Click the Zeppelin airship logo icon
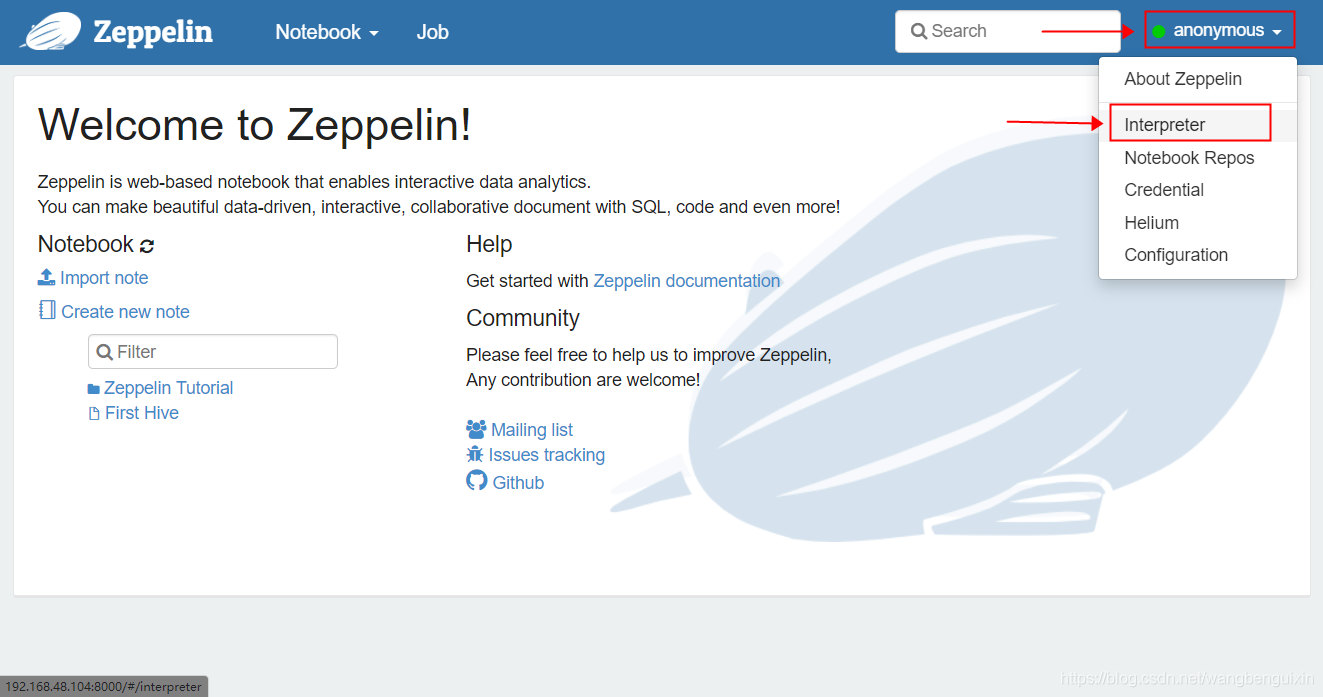Image resolution: width=1323 pixels, height=697 pixels. [51, 31]
